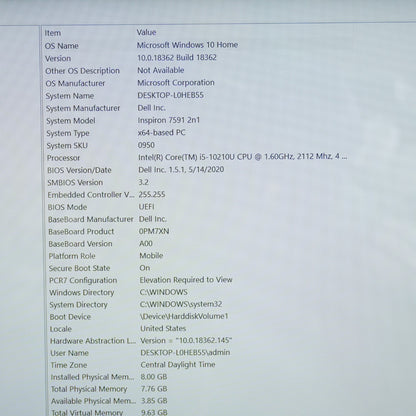Click the Value column header
This screenshot has width=416, height=416.
pyautogui.click(x=146, y=32)
